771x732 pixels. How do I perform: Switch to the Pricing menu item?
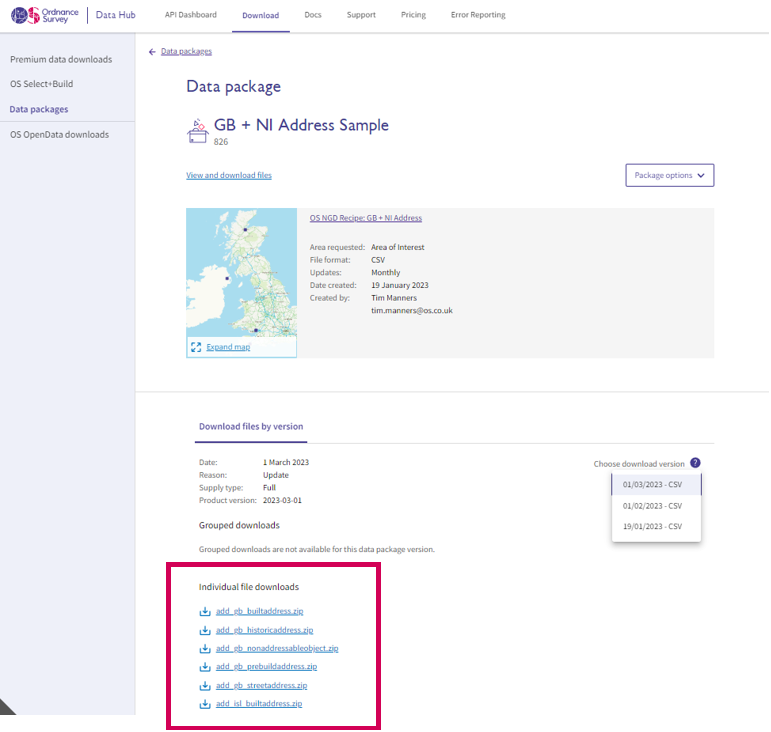[x=412, y=15]
